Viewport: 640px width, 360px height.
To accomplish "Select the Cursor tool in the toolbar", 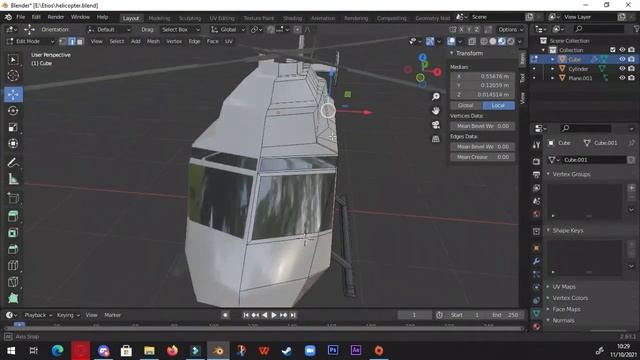I will point(13,76).
